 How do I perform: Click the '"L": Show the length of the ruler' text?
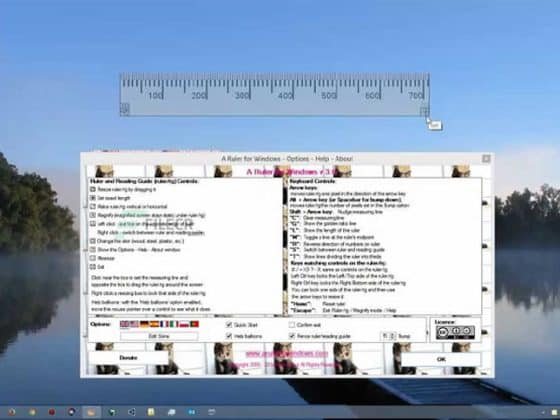click(325, 230)
